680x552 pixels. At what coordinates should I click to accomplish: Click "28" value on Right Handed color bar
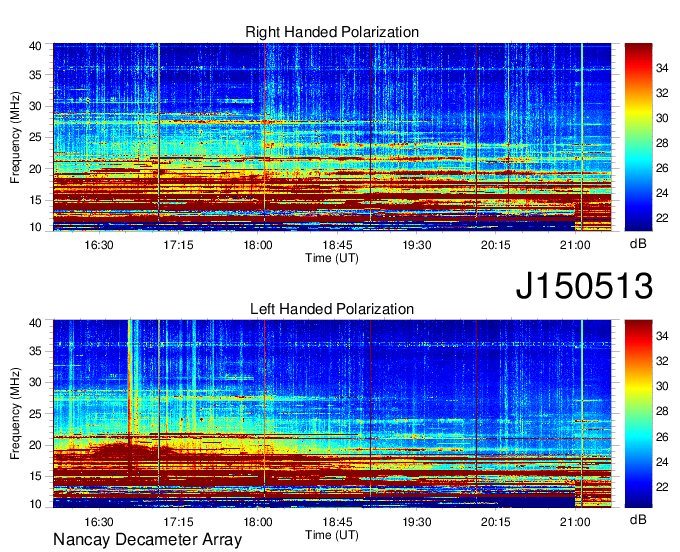coord(662,144)
